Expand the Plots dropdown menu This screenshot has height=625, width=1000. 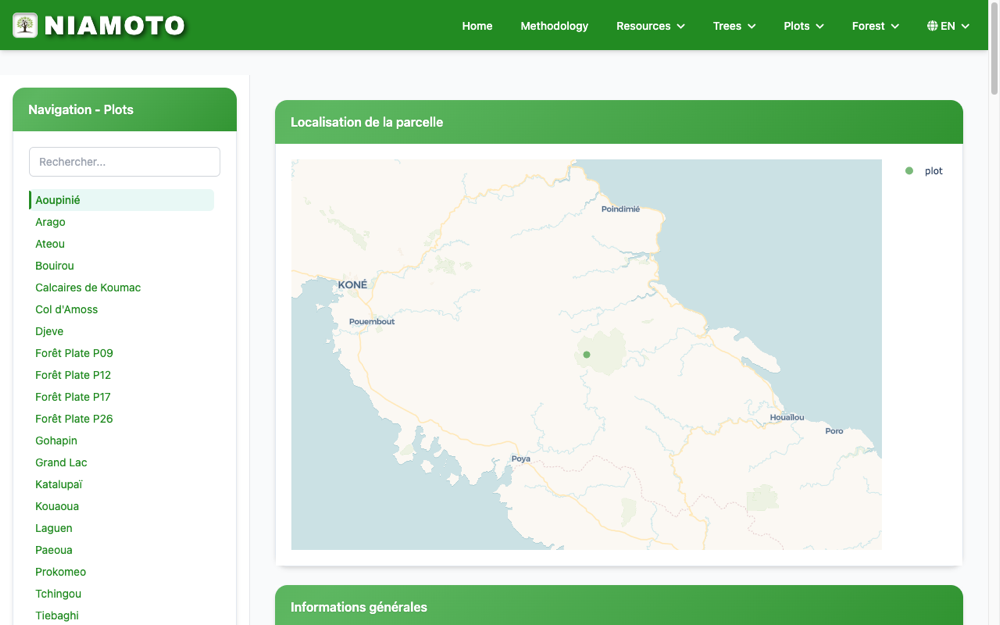point(804,26)
